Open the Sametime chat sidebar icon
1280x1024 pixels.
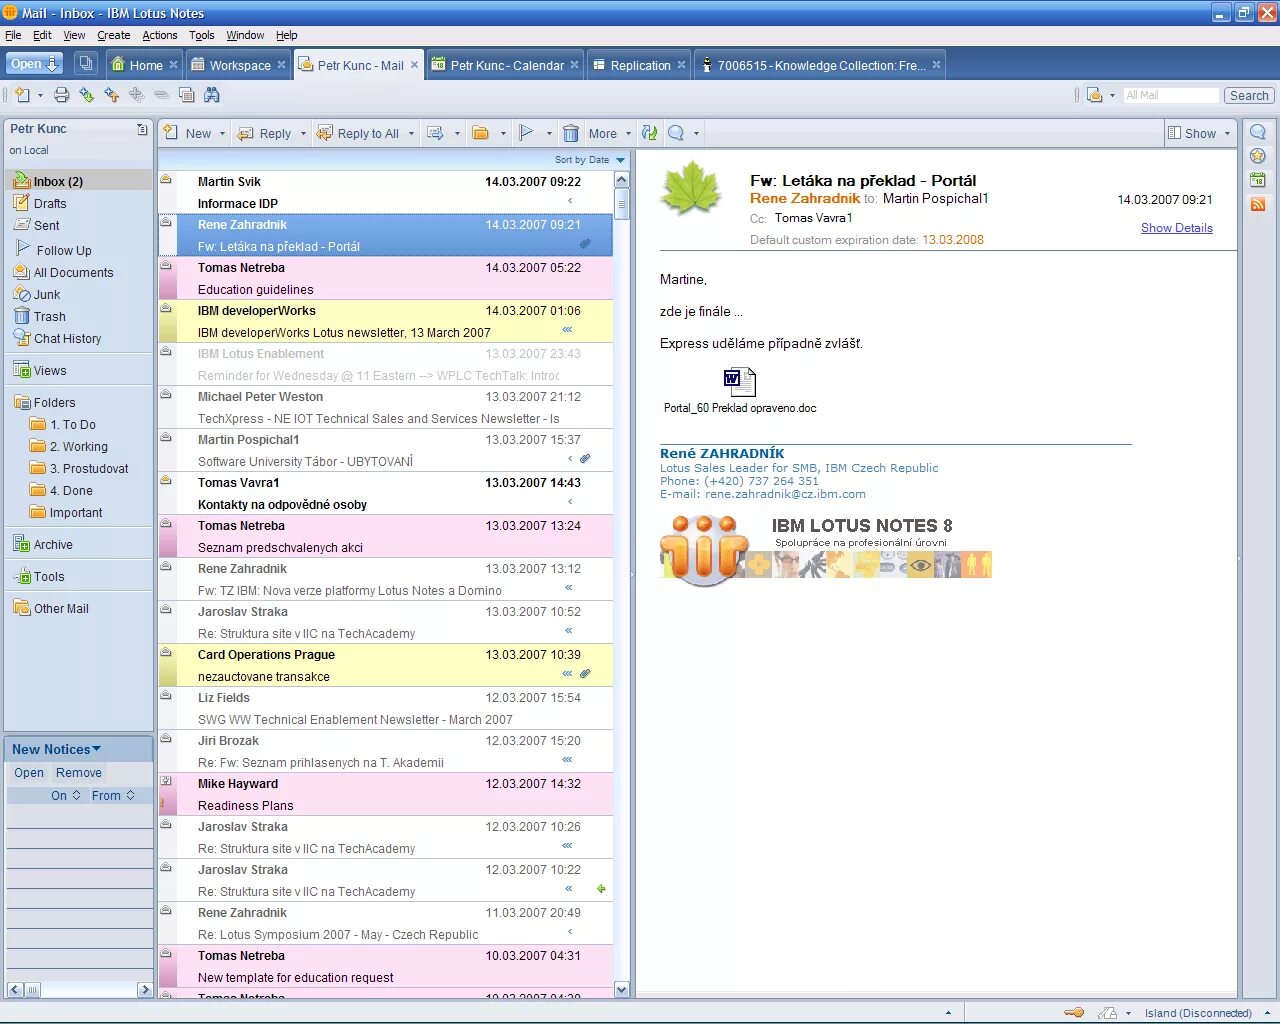[1258, 132]
